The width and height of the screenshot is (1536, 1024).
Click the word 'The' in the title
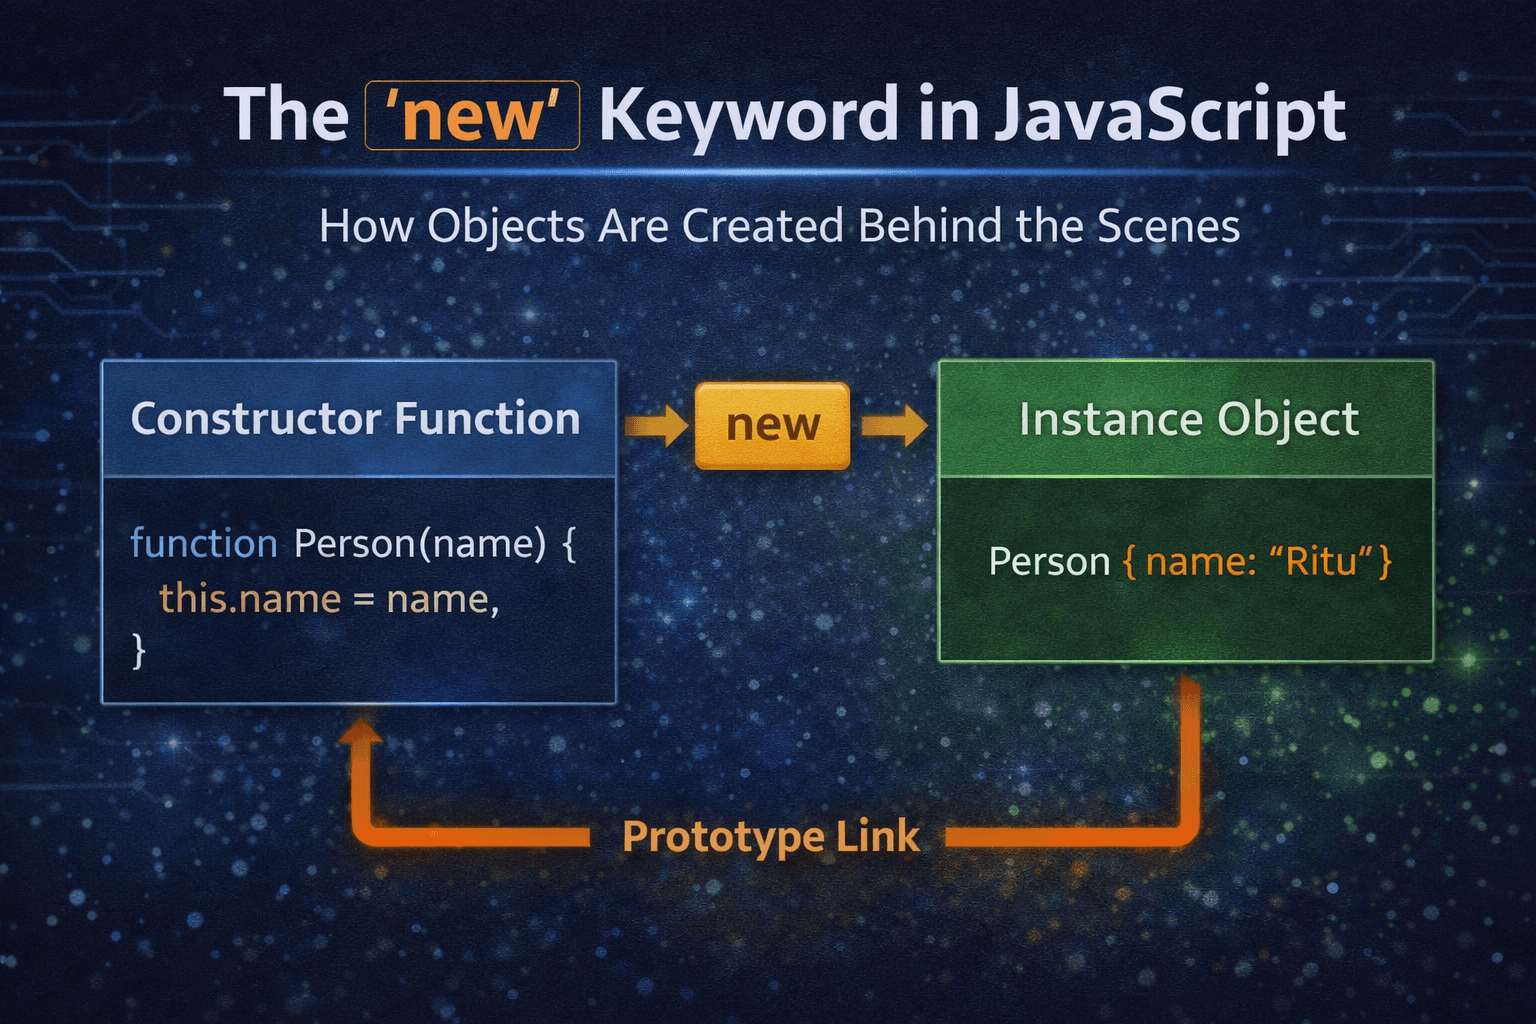click(286, 116)
